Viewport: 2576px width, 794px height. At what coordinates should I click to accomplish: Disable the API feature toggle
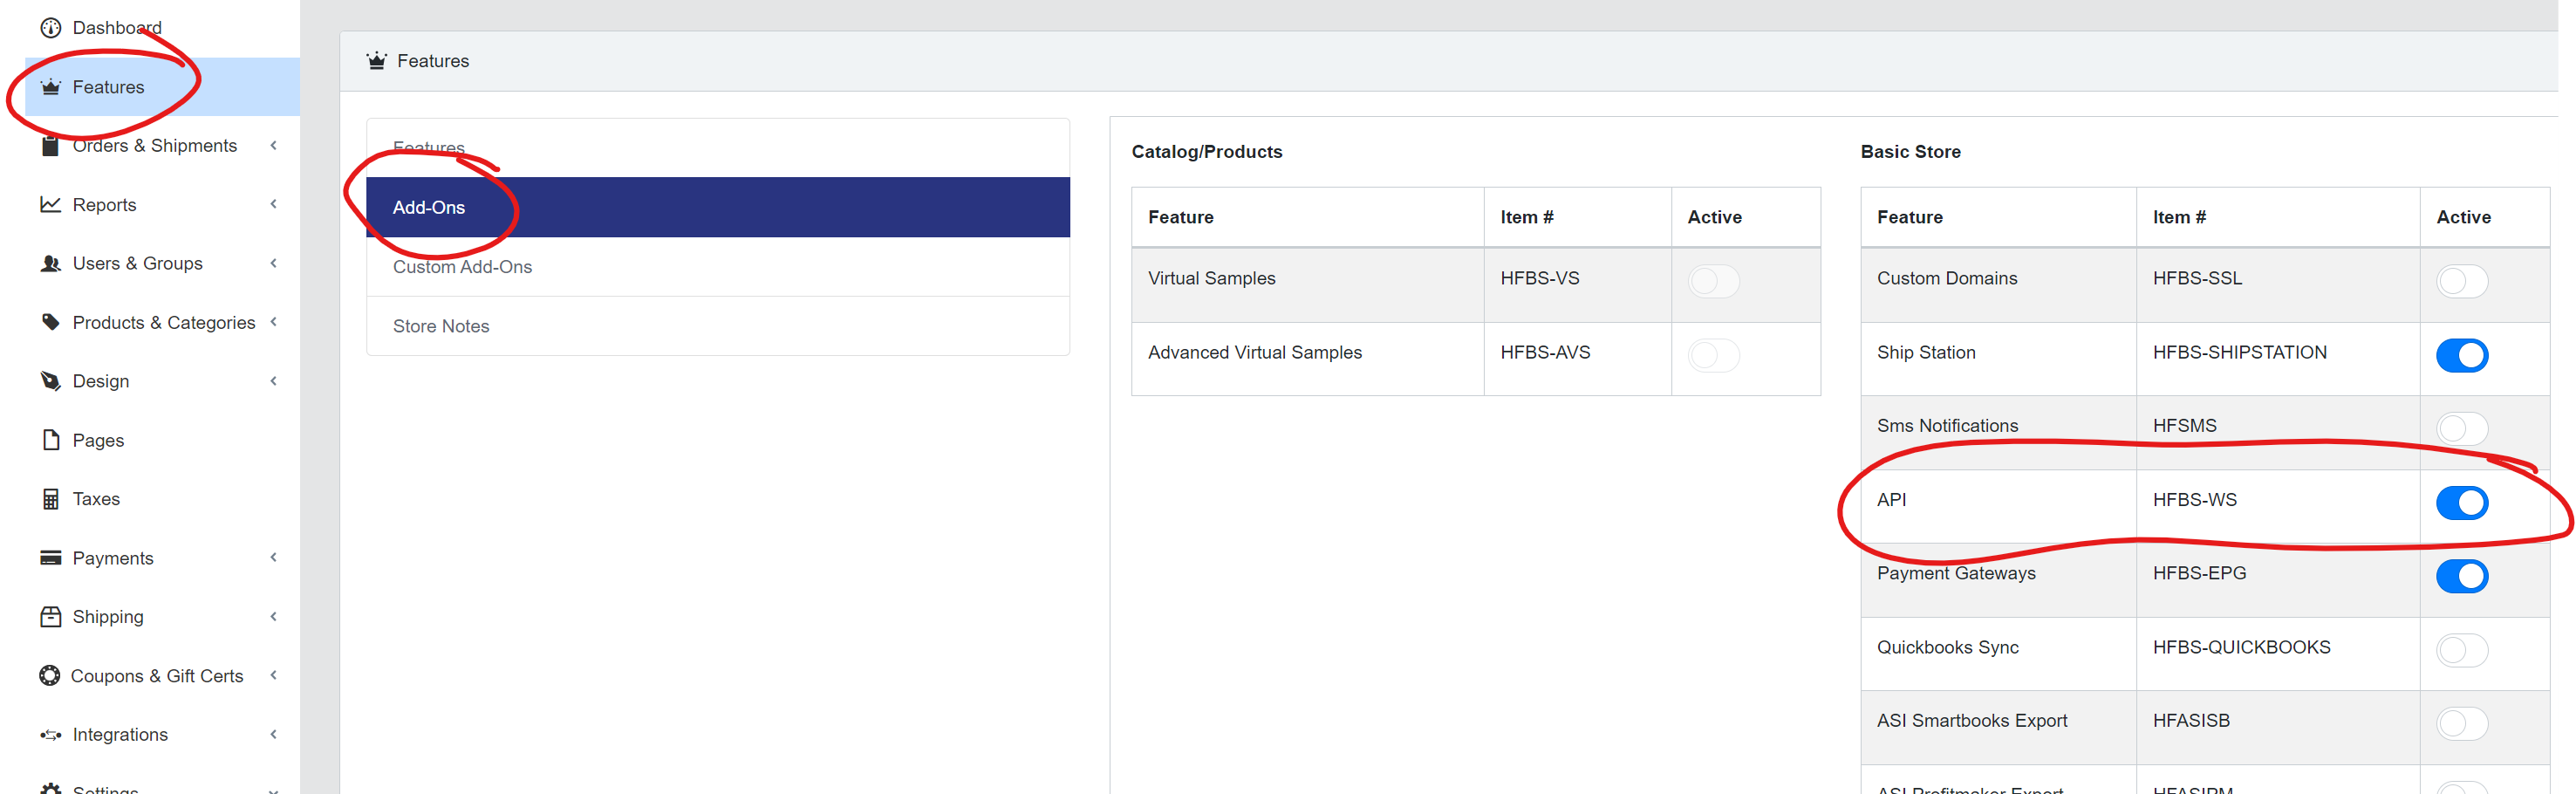pyautogui.click(x=2461, y=502)
